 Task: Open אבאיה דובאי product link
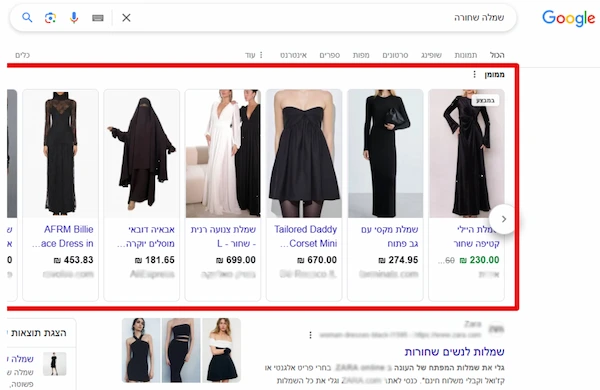146,236
